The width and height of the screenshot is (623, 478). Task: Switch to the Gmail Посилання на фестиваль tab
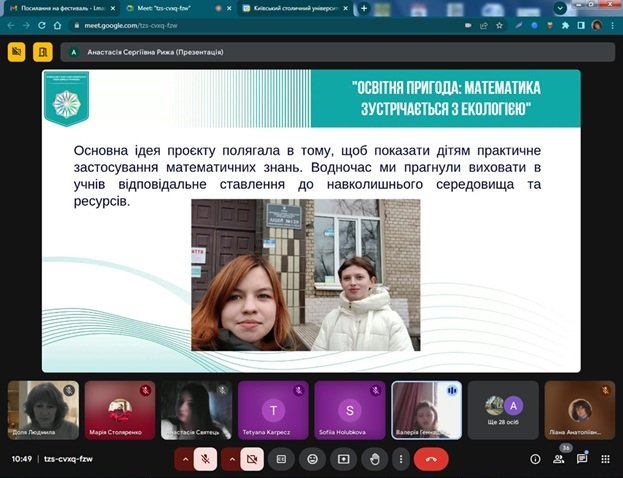pos(63,8)
